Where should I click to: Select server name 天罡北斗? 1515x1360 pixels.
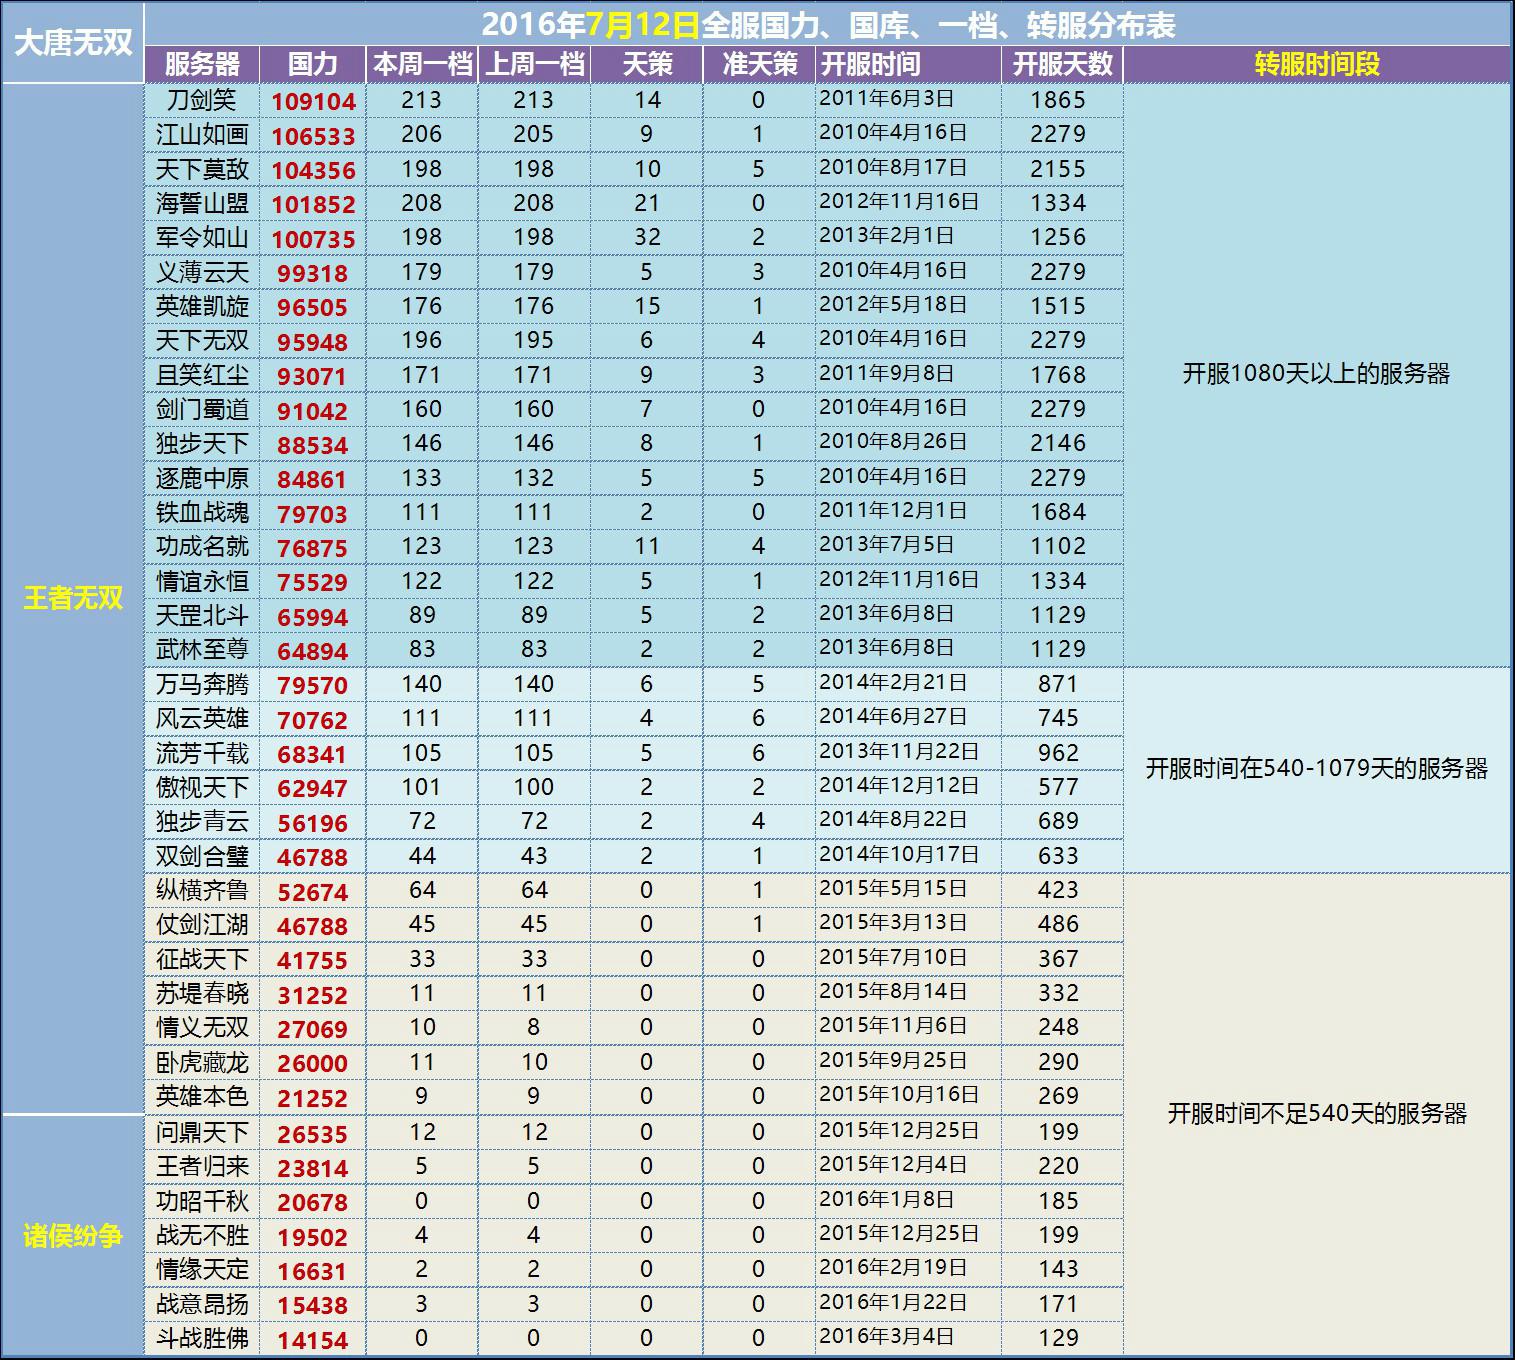(202, 615)
